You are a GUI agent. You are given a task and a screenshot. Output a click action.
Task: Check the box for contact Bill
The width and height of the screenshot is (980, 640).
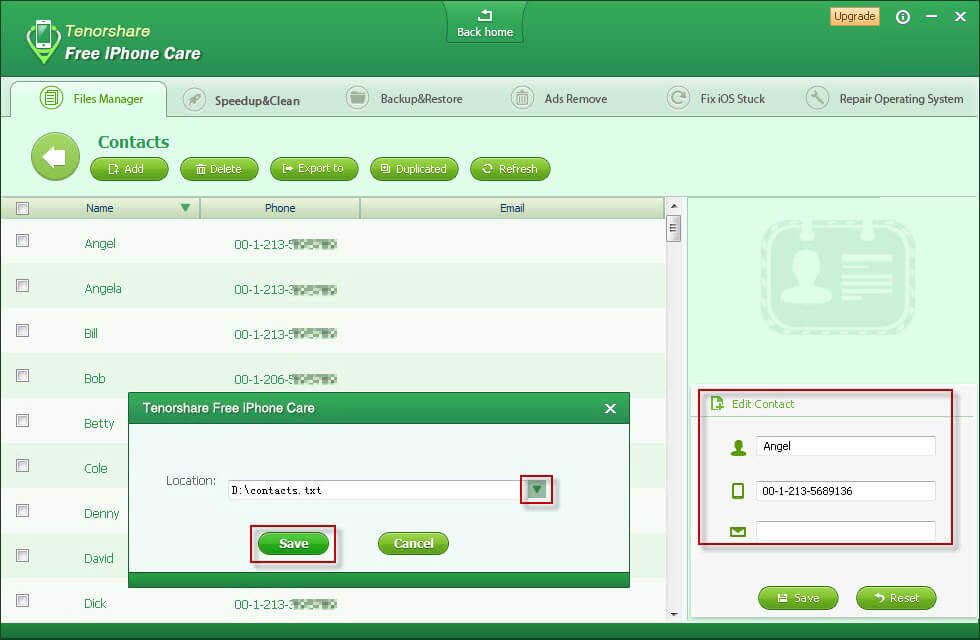point(22,331)
